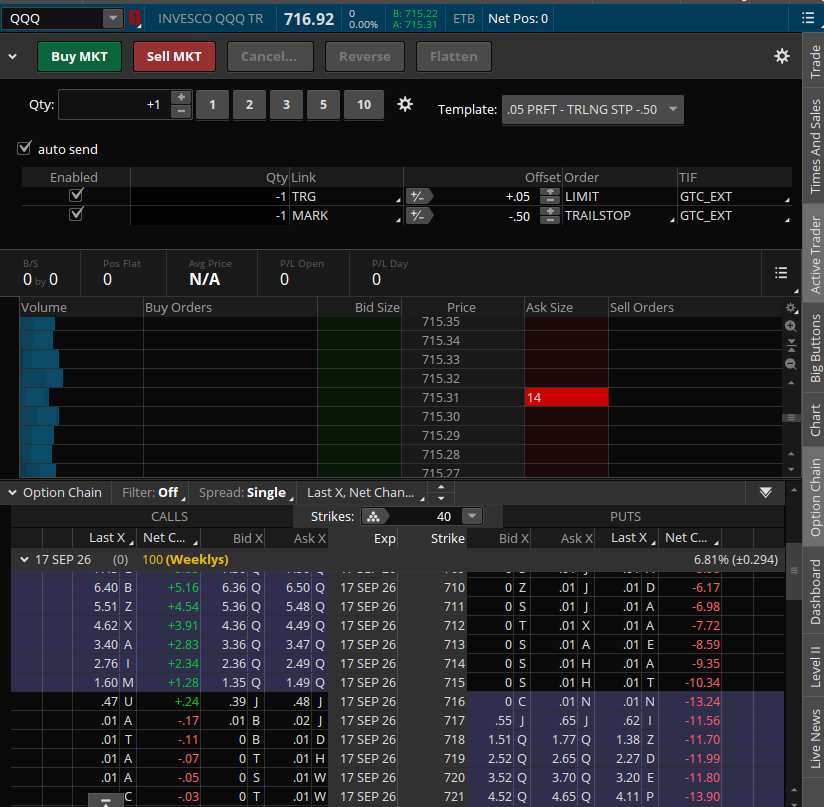The image size is (824, 807).
Task: Open Last X, Net Chan layout dropdown
Action: click(x=365, y=492)
